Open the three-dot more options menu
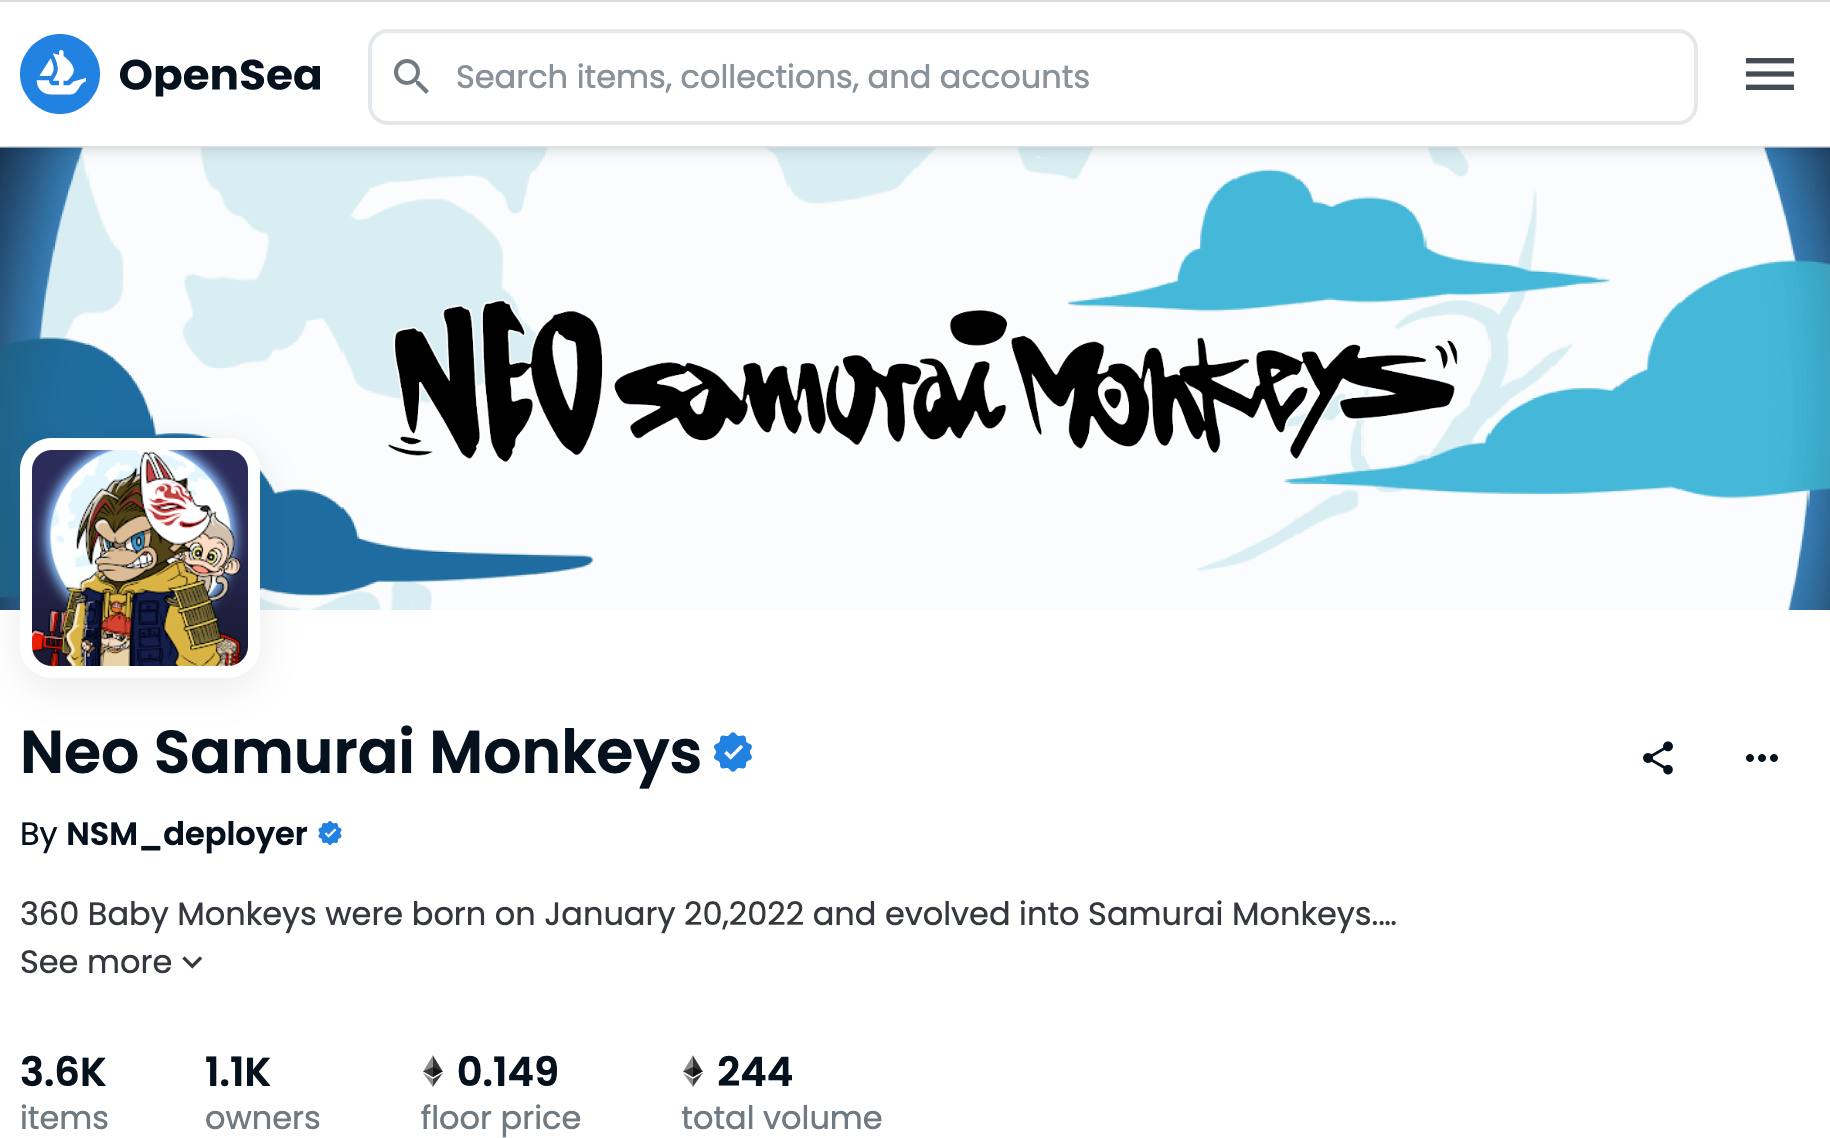The image size is (1830, 1138). point(1761,758)
